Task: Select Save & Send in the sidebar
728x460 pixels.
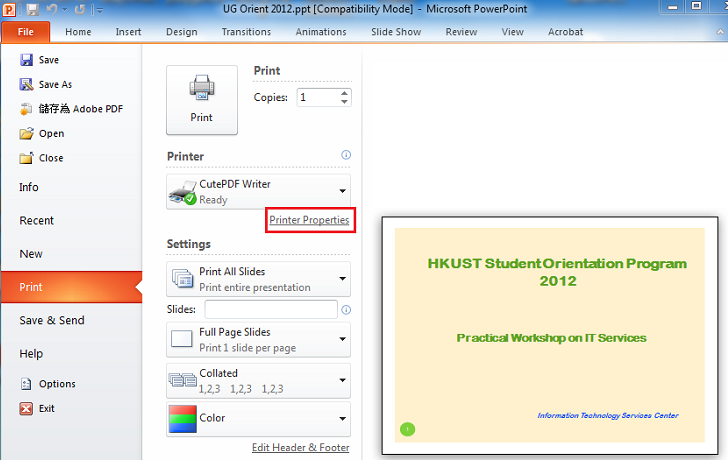Action: [x=52, y=321]
